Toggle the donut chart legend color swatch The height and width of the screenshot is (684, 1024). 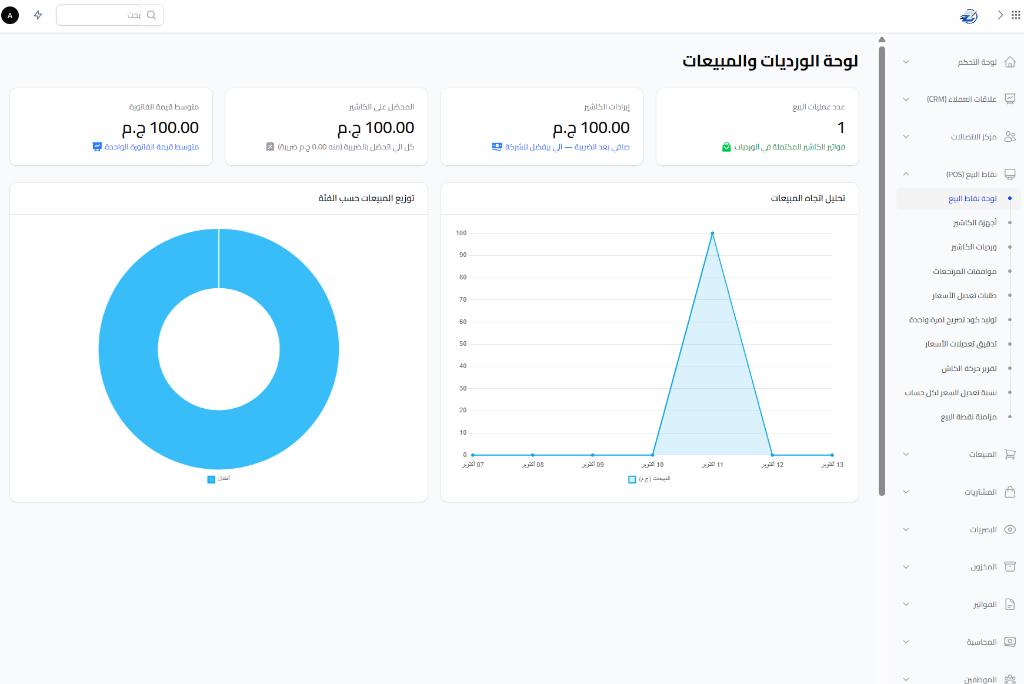(211, 480)
